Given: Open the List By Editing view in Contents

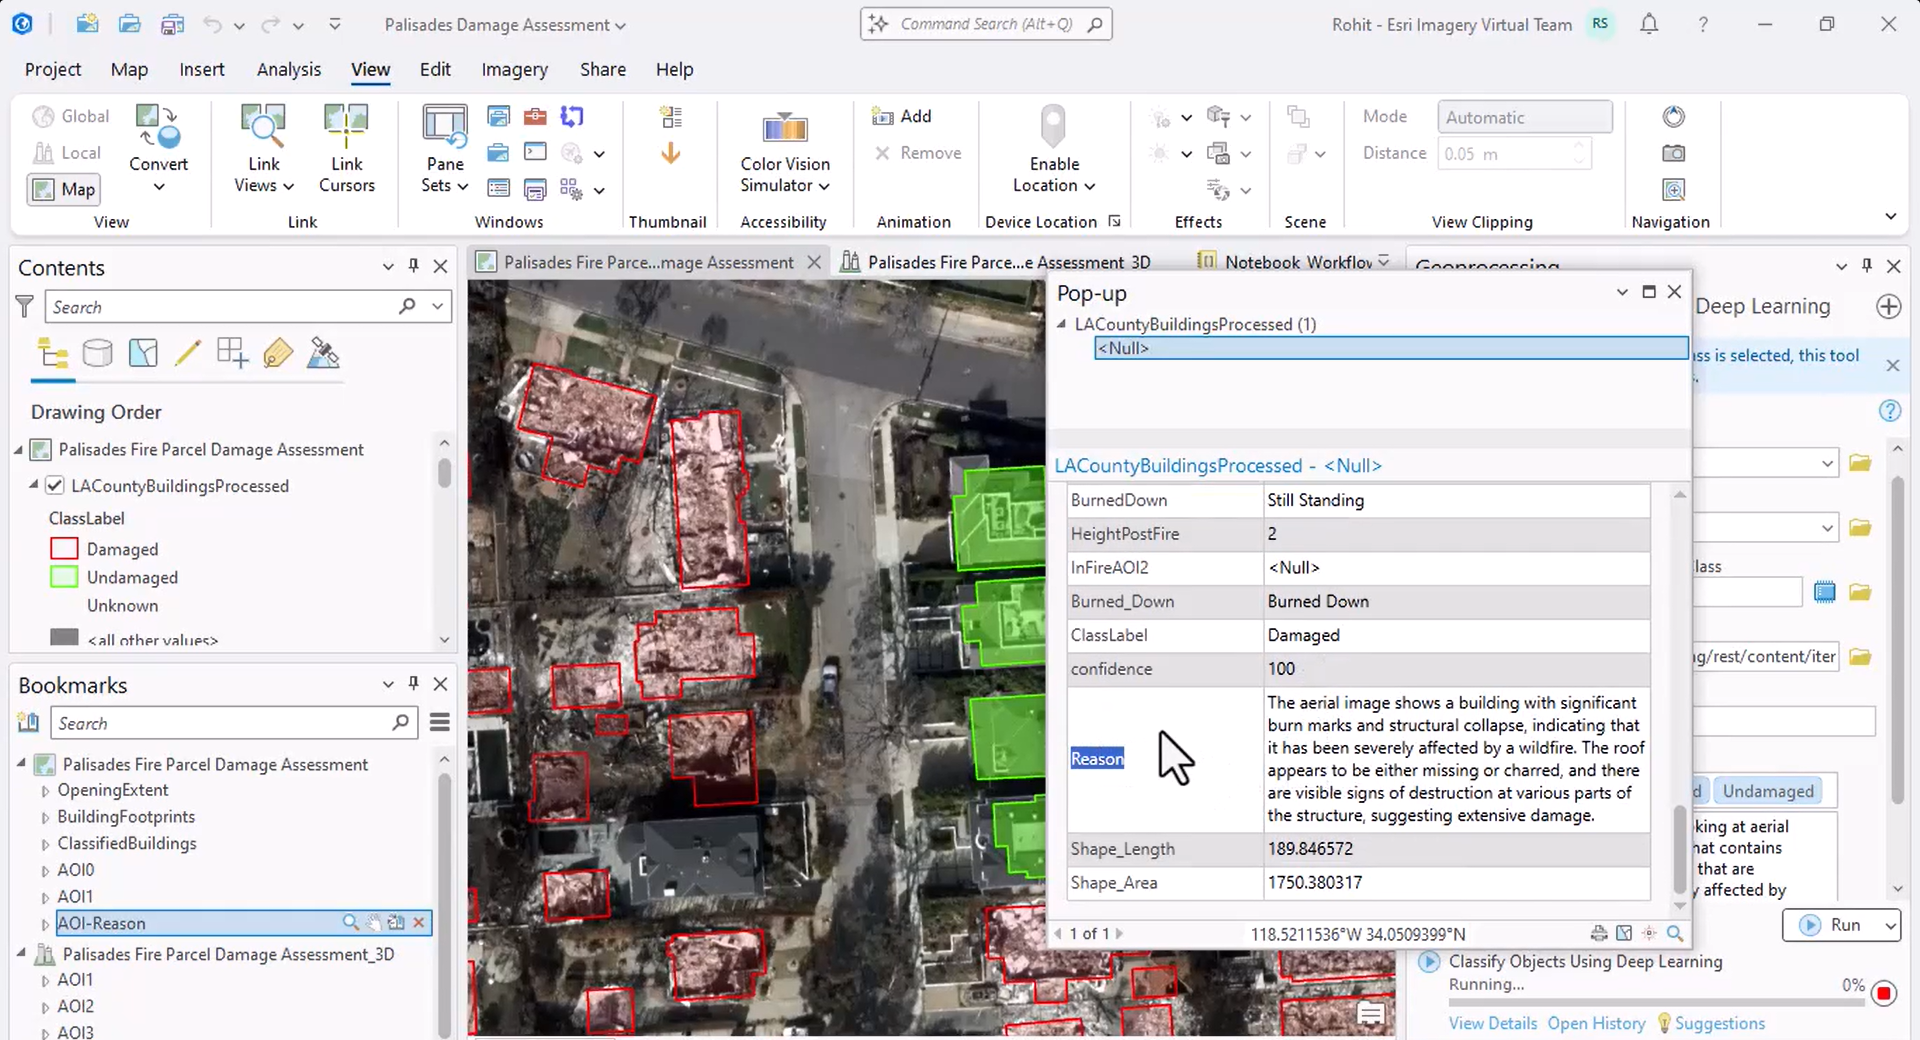Looking at the screenshot, I should (x=189, y=353).
